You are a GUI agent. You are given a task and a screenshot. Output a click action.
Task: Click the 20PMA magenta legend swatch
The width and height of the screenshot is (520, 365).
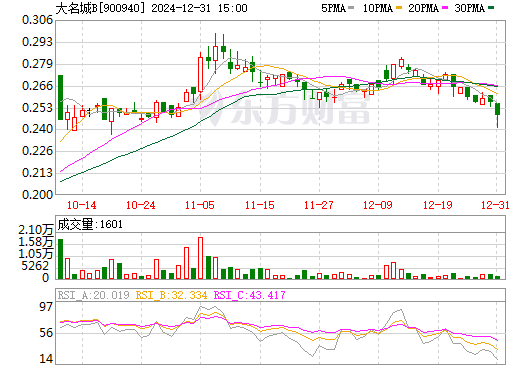(445, 8)
